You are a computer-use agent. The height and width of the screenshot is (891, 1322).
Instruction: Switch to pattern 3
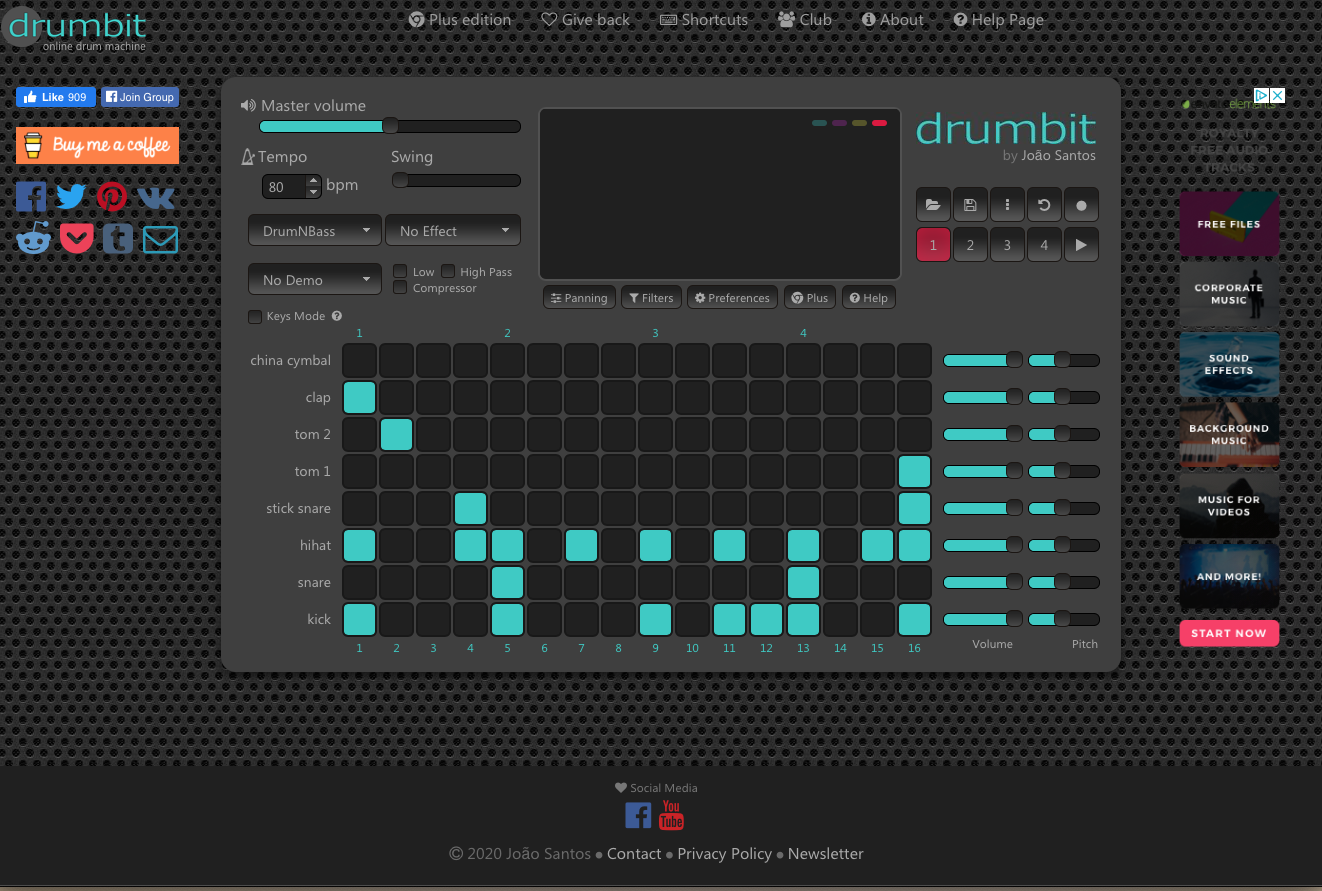(1007, 245)
